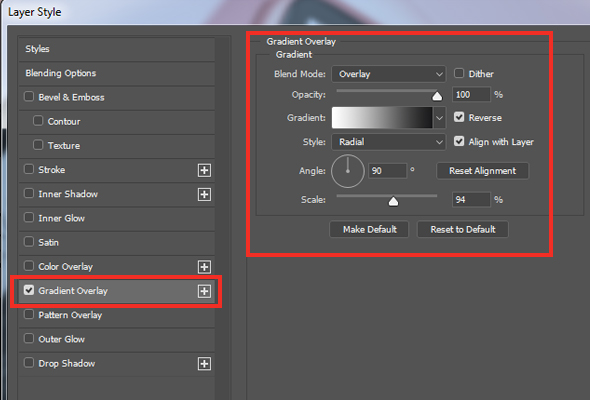Add another Stroke effect with plus icon
Image resolution: width=590 pixels, height=400 pixels.
204,170
